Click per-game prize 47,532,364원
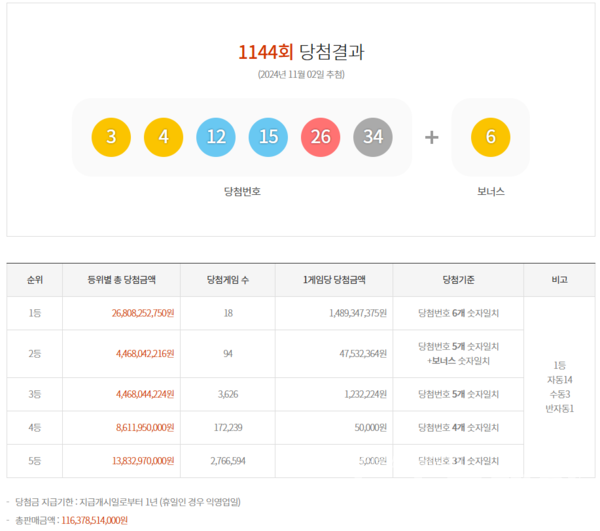Viewport: 600px width, 531px height. click(363, 353)
